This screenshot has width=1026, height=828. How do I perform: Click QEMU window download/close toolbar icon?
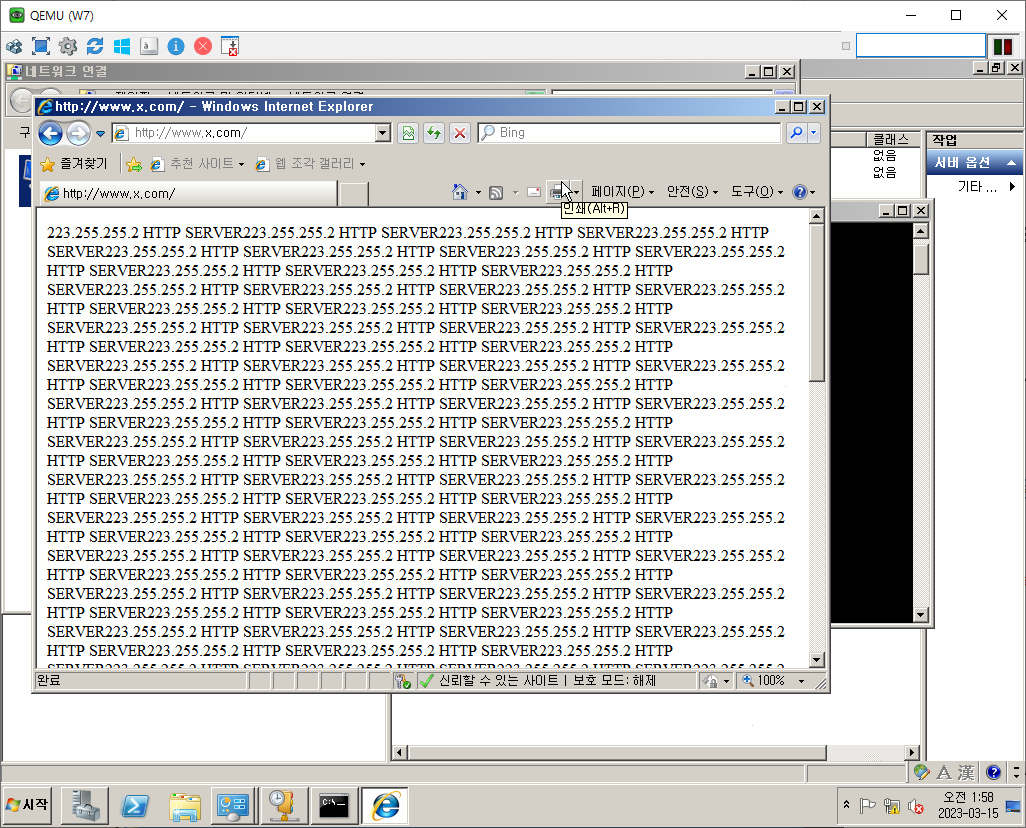coord(230,46)
